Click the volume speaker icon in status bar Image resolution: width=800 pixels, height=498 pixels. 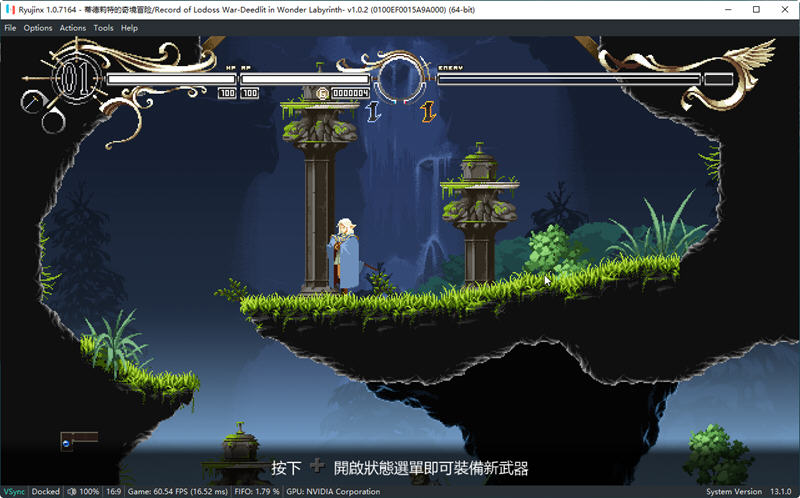pos(72,491)
